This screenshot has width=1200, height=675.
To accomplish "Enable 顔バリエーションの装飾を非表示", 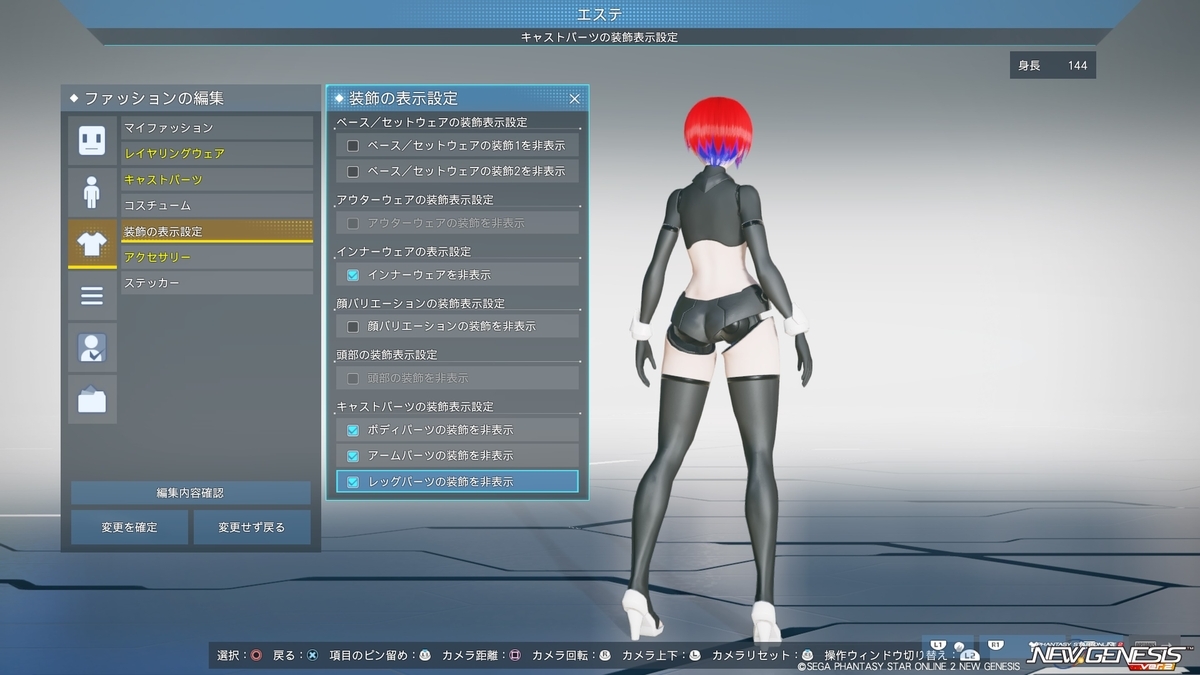I will (353, 326).
